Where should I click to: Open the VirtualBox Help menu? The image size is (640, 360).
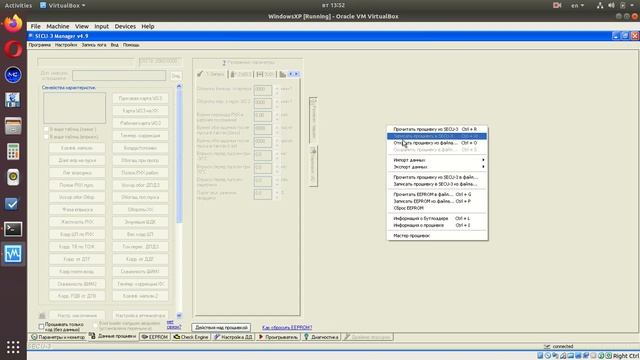coord(148,26)
